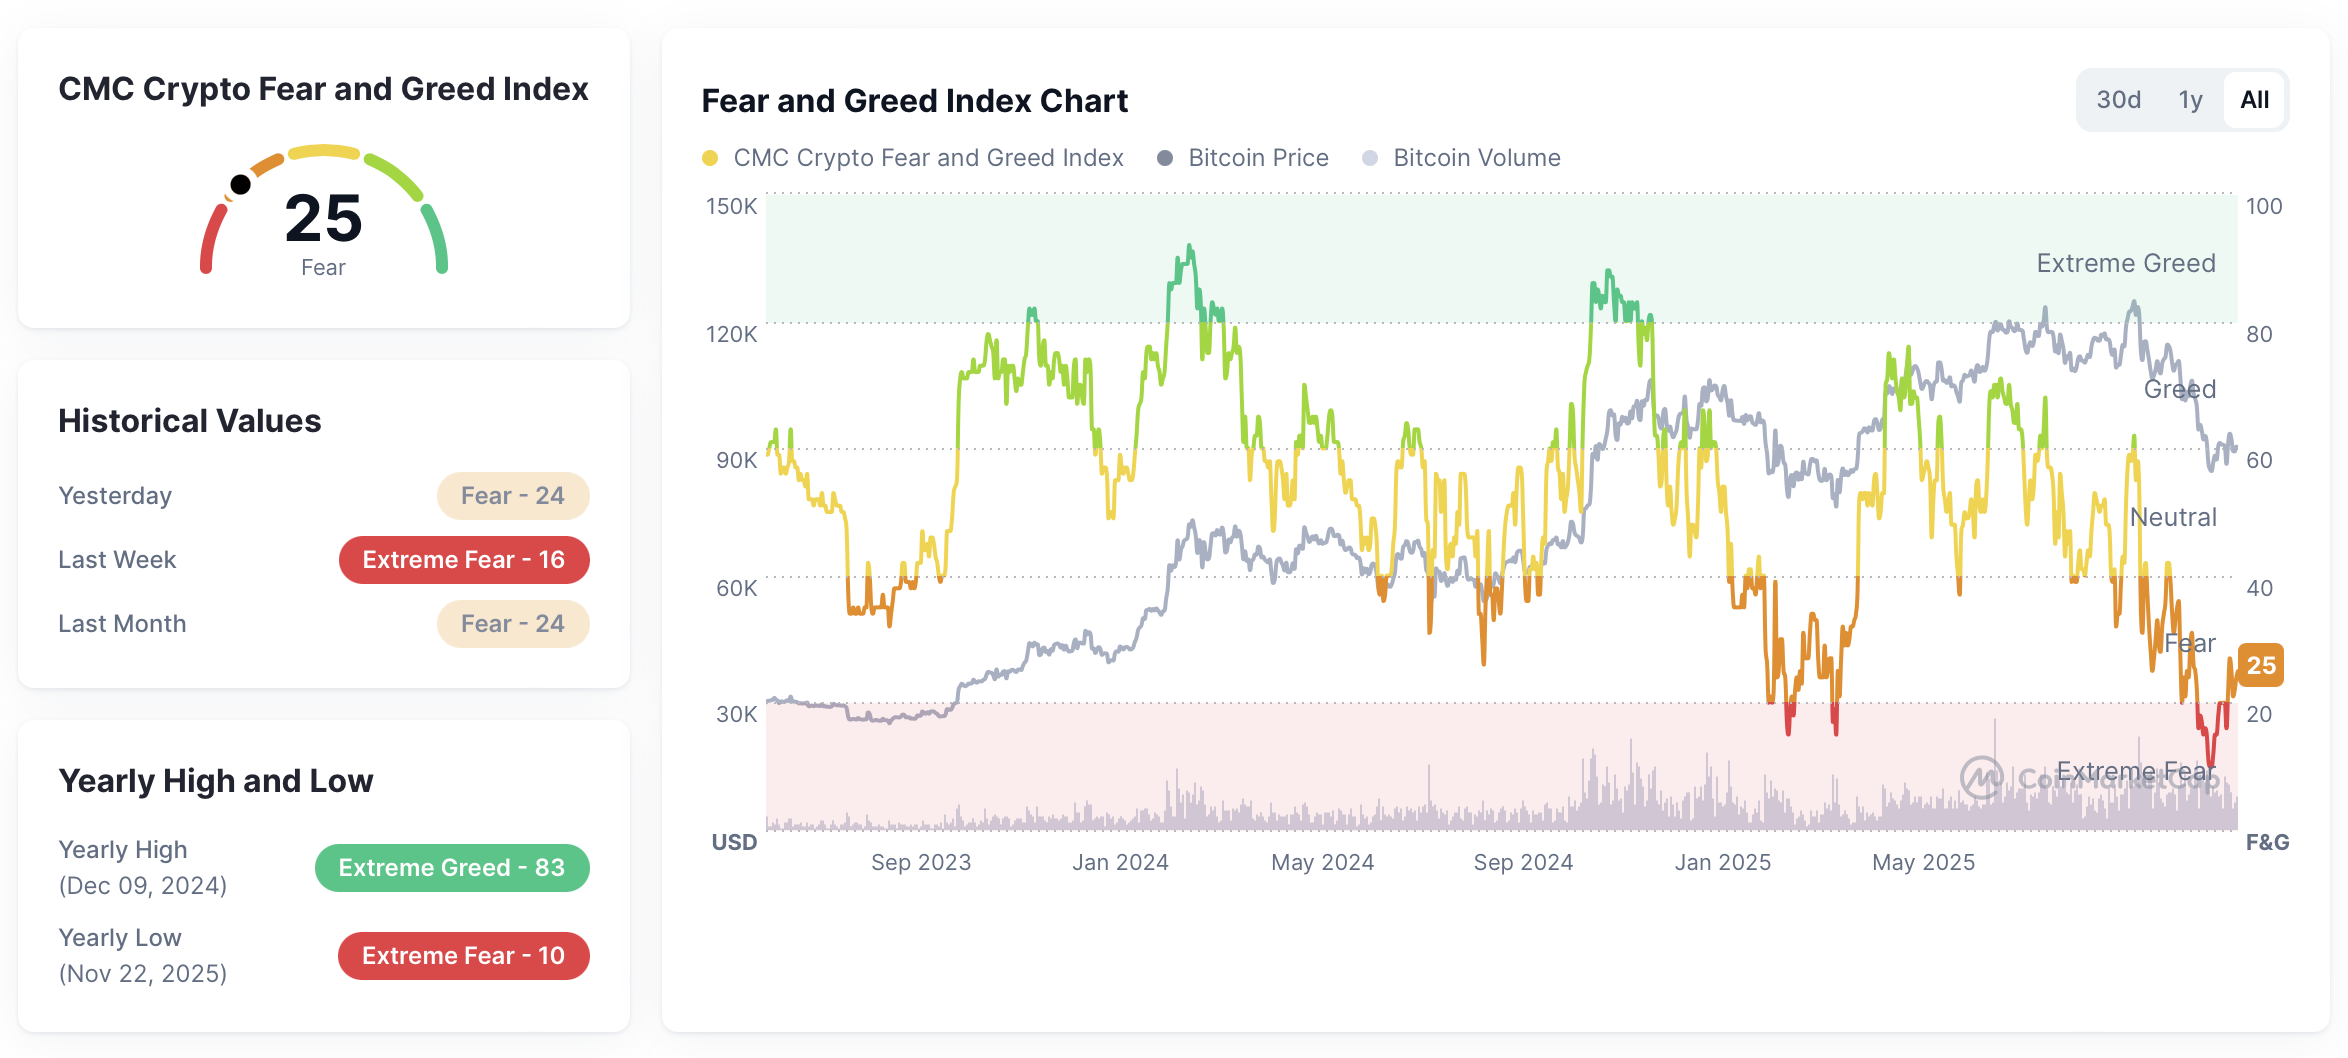The height and width of the screenshot is (1058, 2348).
Task: Click Yesterday's Fear - 24 badge
Action: pyautogui.click(x=513, y=495)
